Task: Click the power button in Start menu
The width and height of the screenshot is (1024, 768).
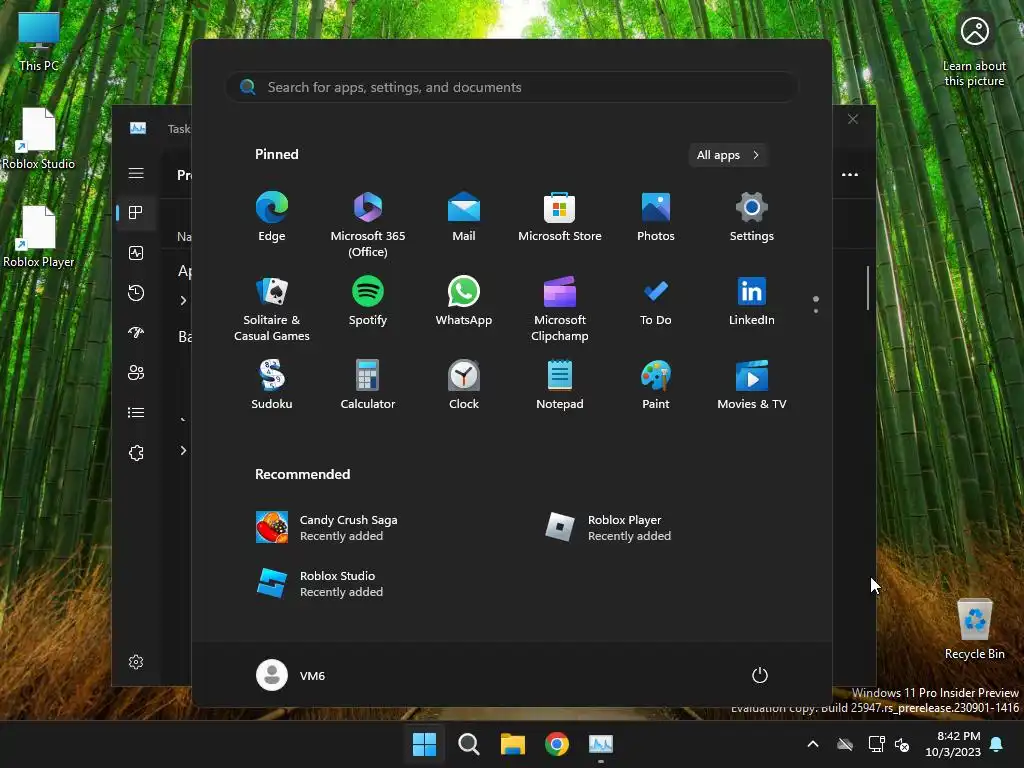Action: click(x=760, y=675)
